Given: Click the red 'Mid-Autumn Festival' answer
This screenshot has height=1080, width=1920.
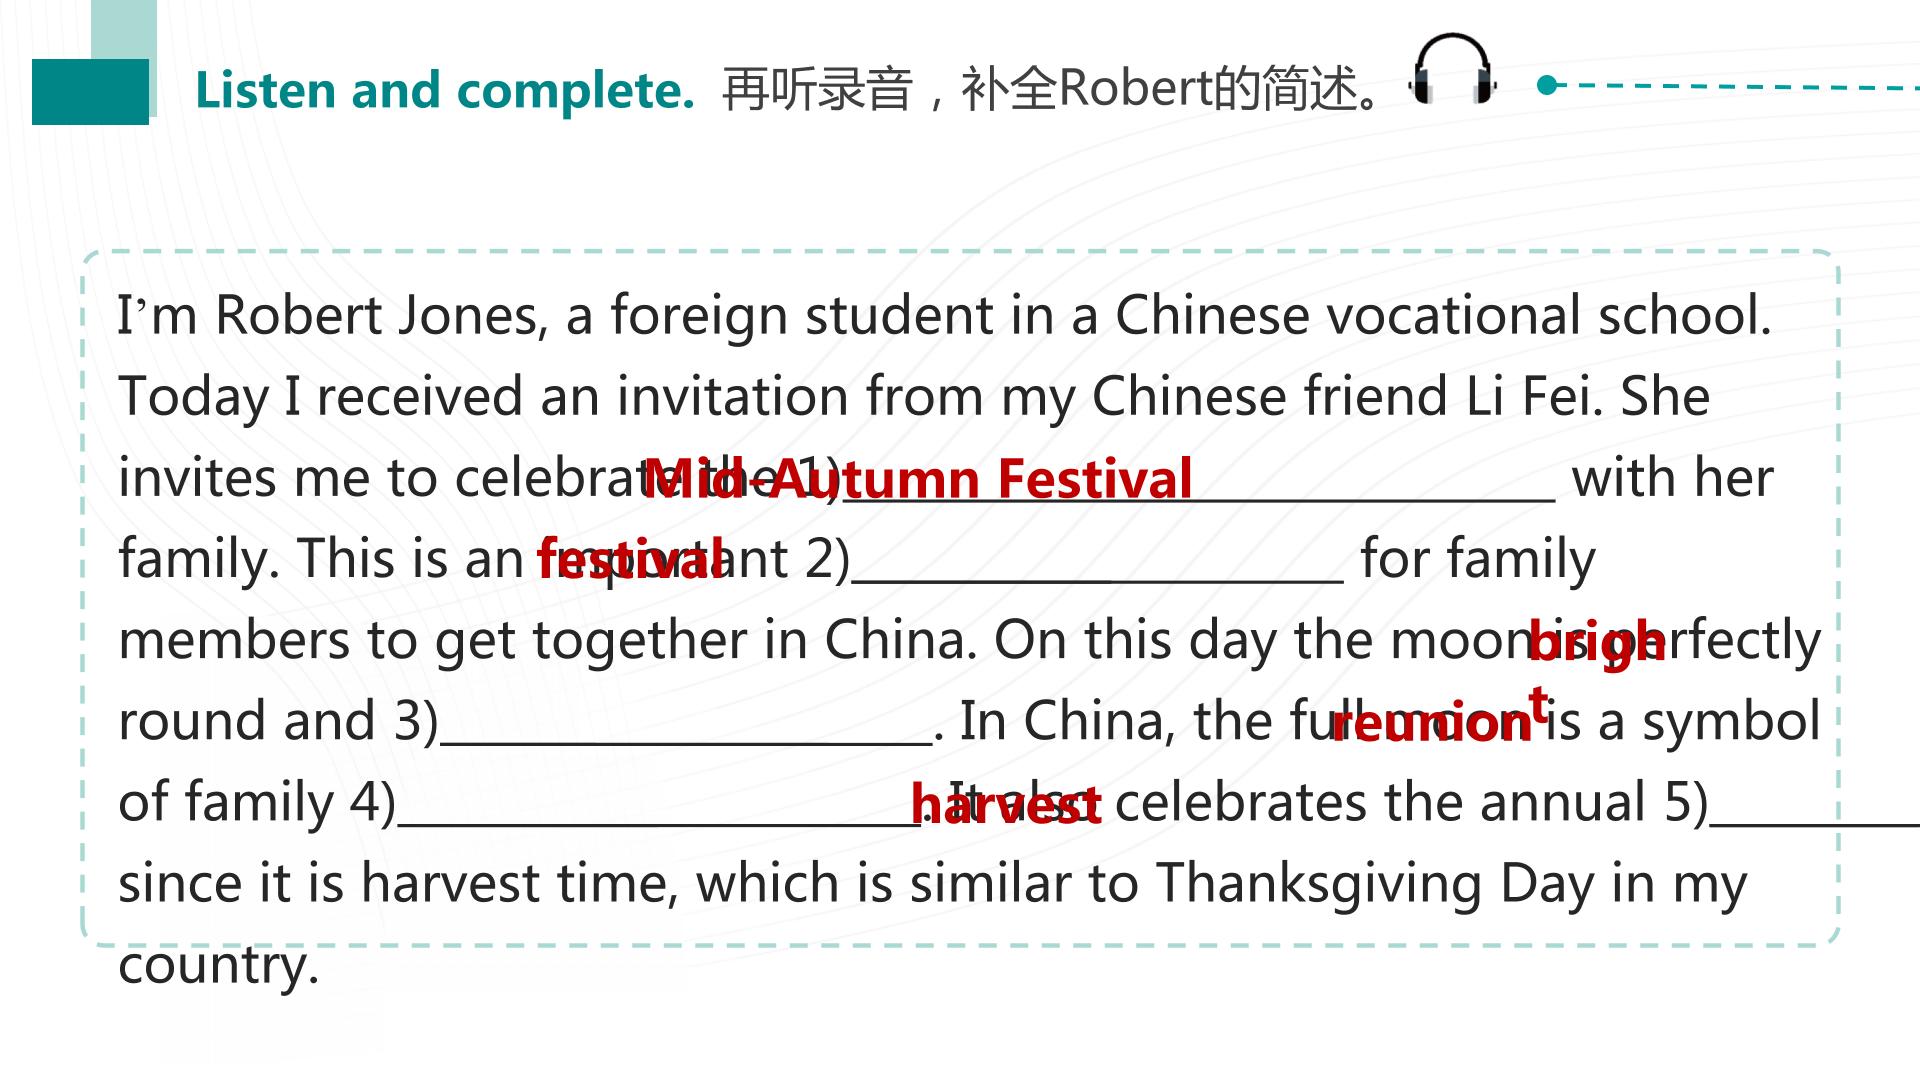Looking at the screenshot, I should click(918, 478).
